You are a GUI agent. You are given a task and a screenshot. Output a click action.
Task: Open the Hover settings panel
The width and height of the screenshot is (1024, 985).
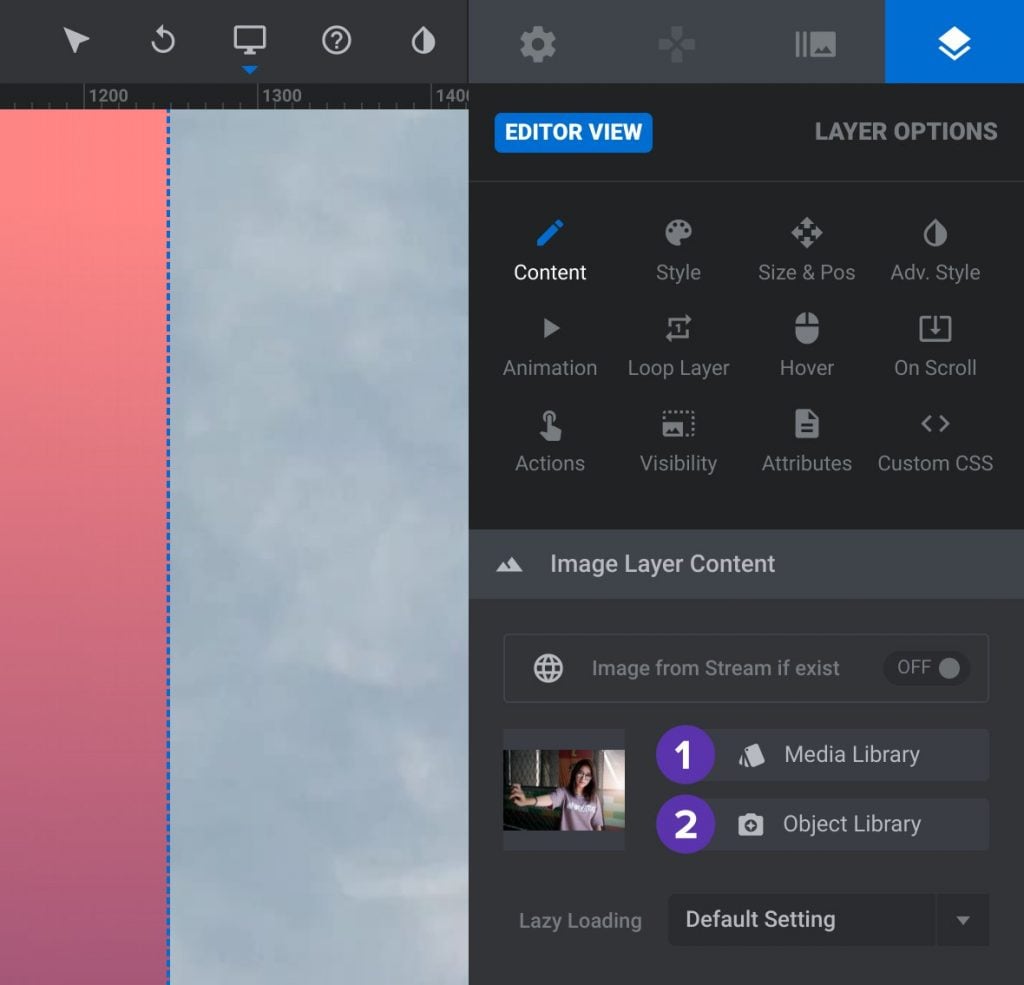click(x=806, y=345)
